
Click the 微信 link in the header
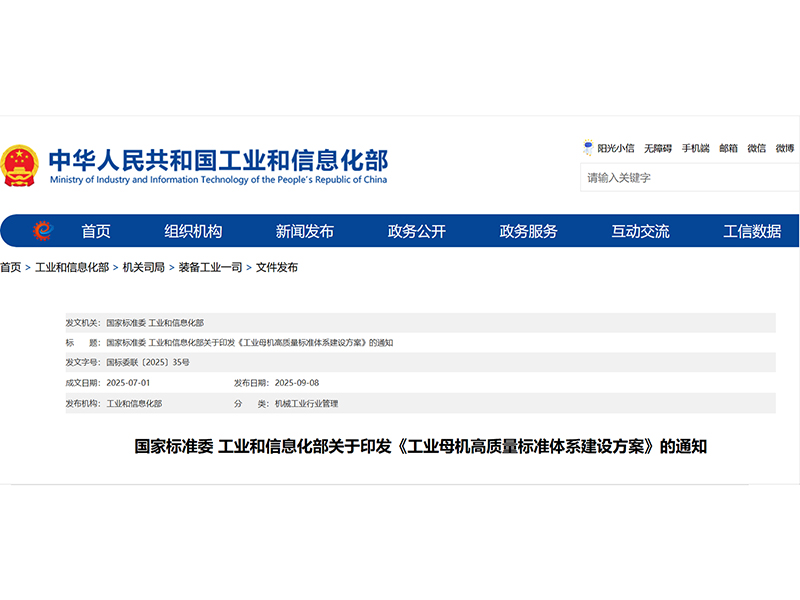[x=757, y=148]
